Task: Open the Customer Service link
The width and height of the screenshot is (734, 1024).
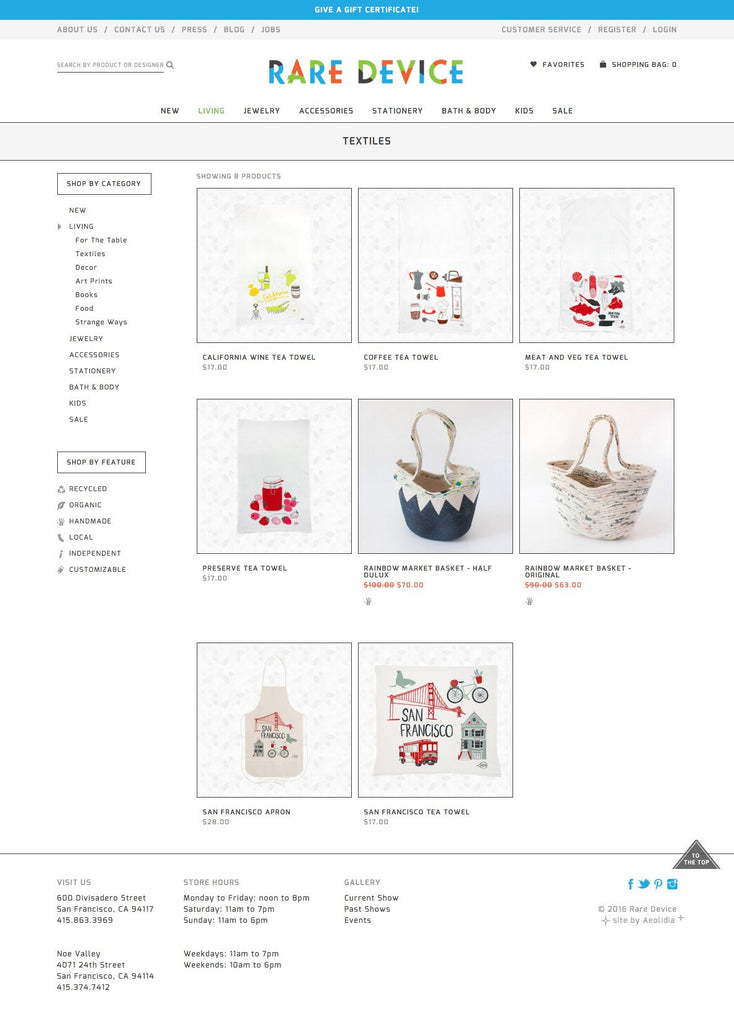Action: tap(541, 29)
